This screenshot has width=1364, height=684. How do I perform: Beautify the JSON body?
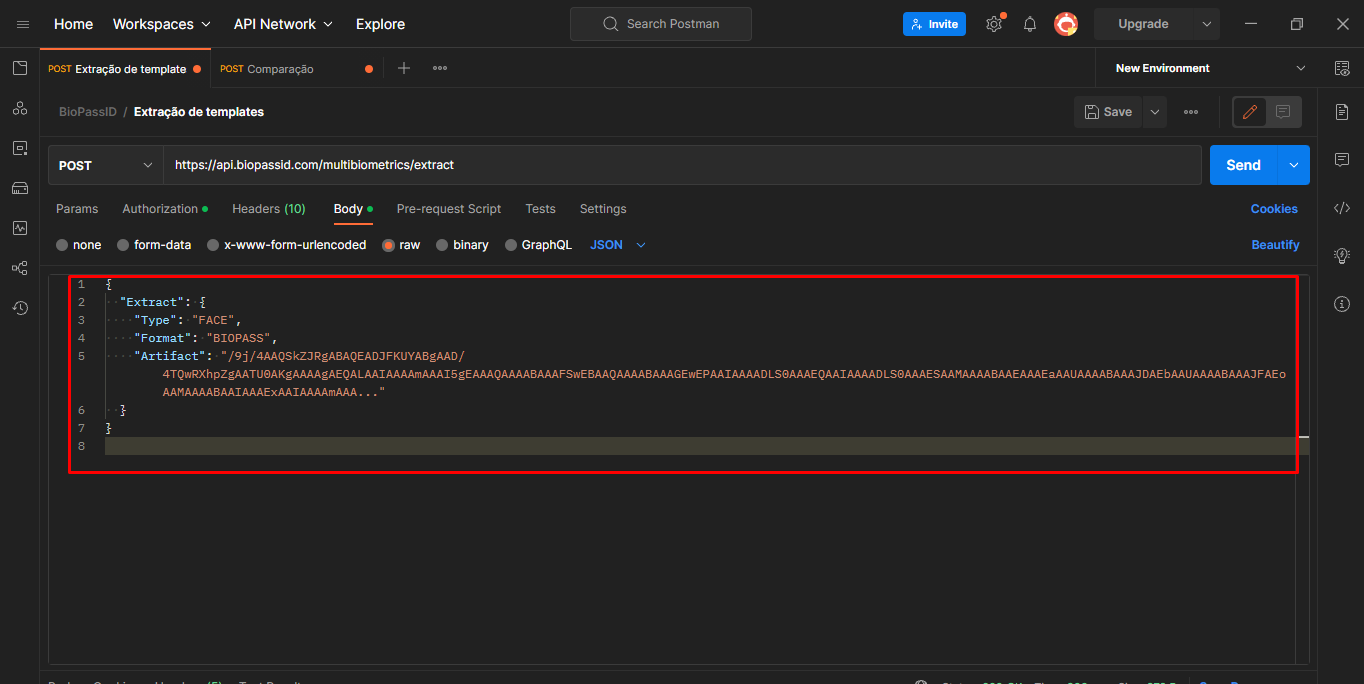pos(1275,245)
